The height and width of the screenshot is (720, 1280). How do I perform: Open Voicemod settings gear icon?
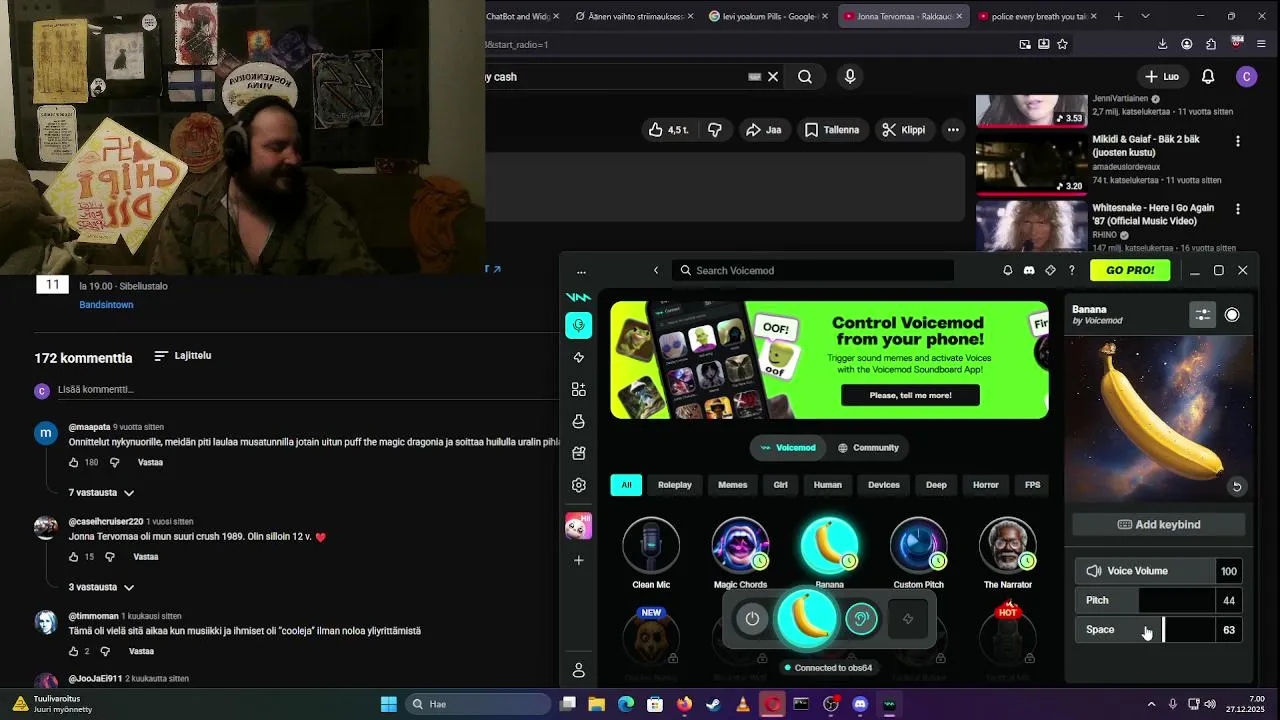pos(579,485)
